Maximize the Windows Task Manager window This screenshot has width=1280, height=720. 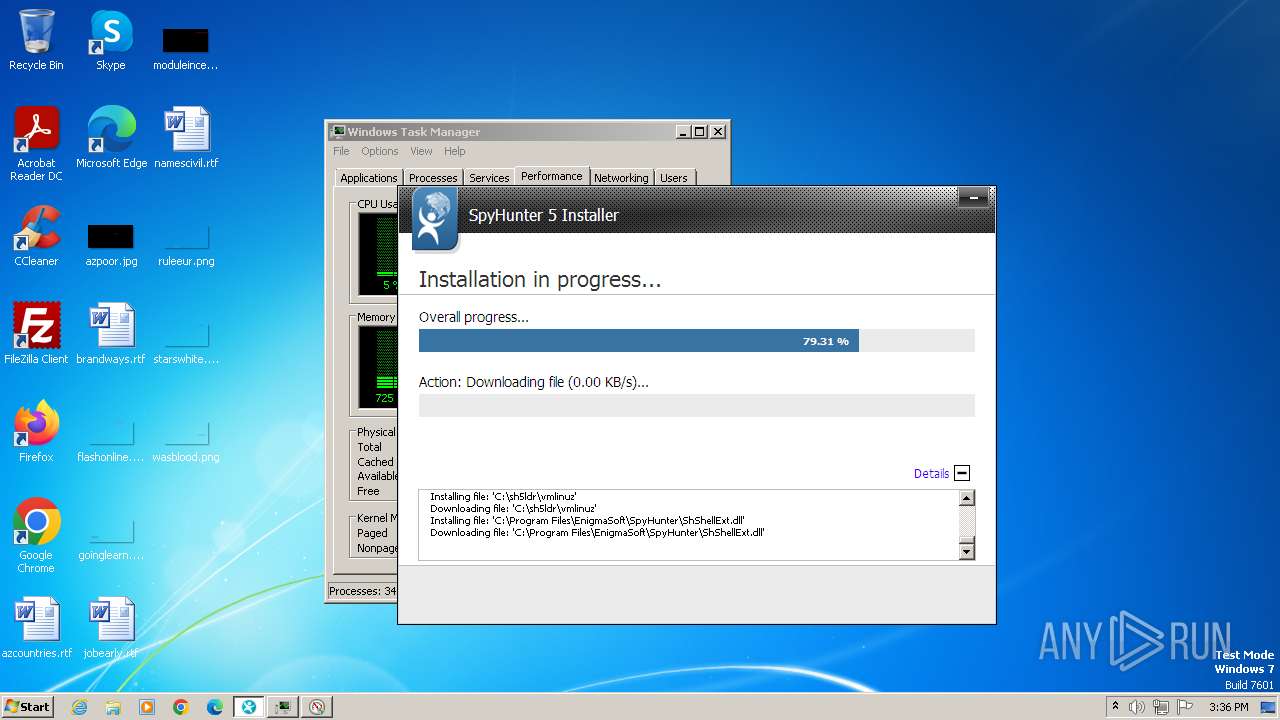click(700, 132)
